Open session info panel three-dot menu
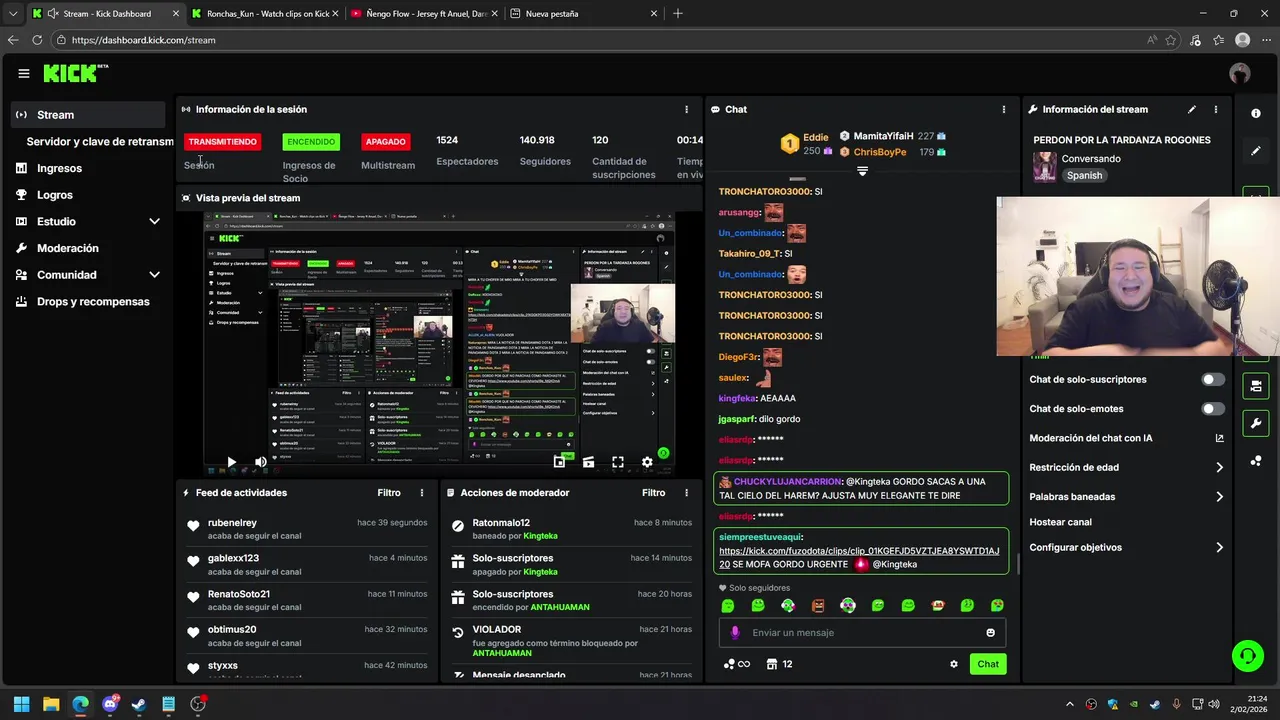 click(686, 109)
